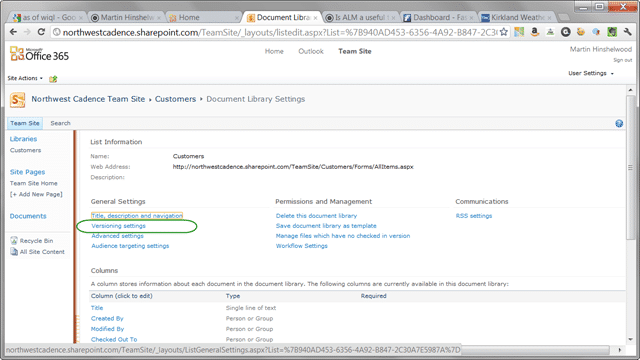Click Delete this document library
Viewport: 640px width, 360px height.
click(x=316, y=216)
